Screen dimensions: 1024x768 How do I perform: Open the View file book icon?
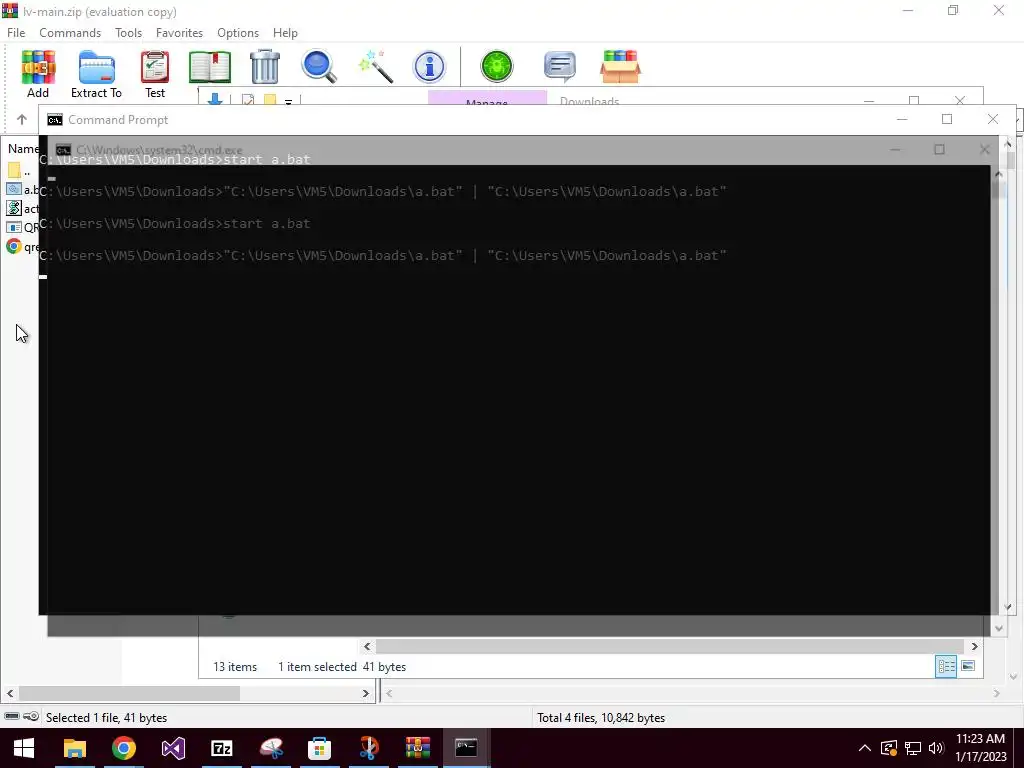[x=210, y=67]
